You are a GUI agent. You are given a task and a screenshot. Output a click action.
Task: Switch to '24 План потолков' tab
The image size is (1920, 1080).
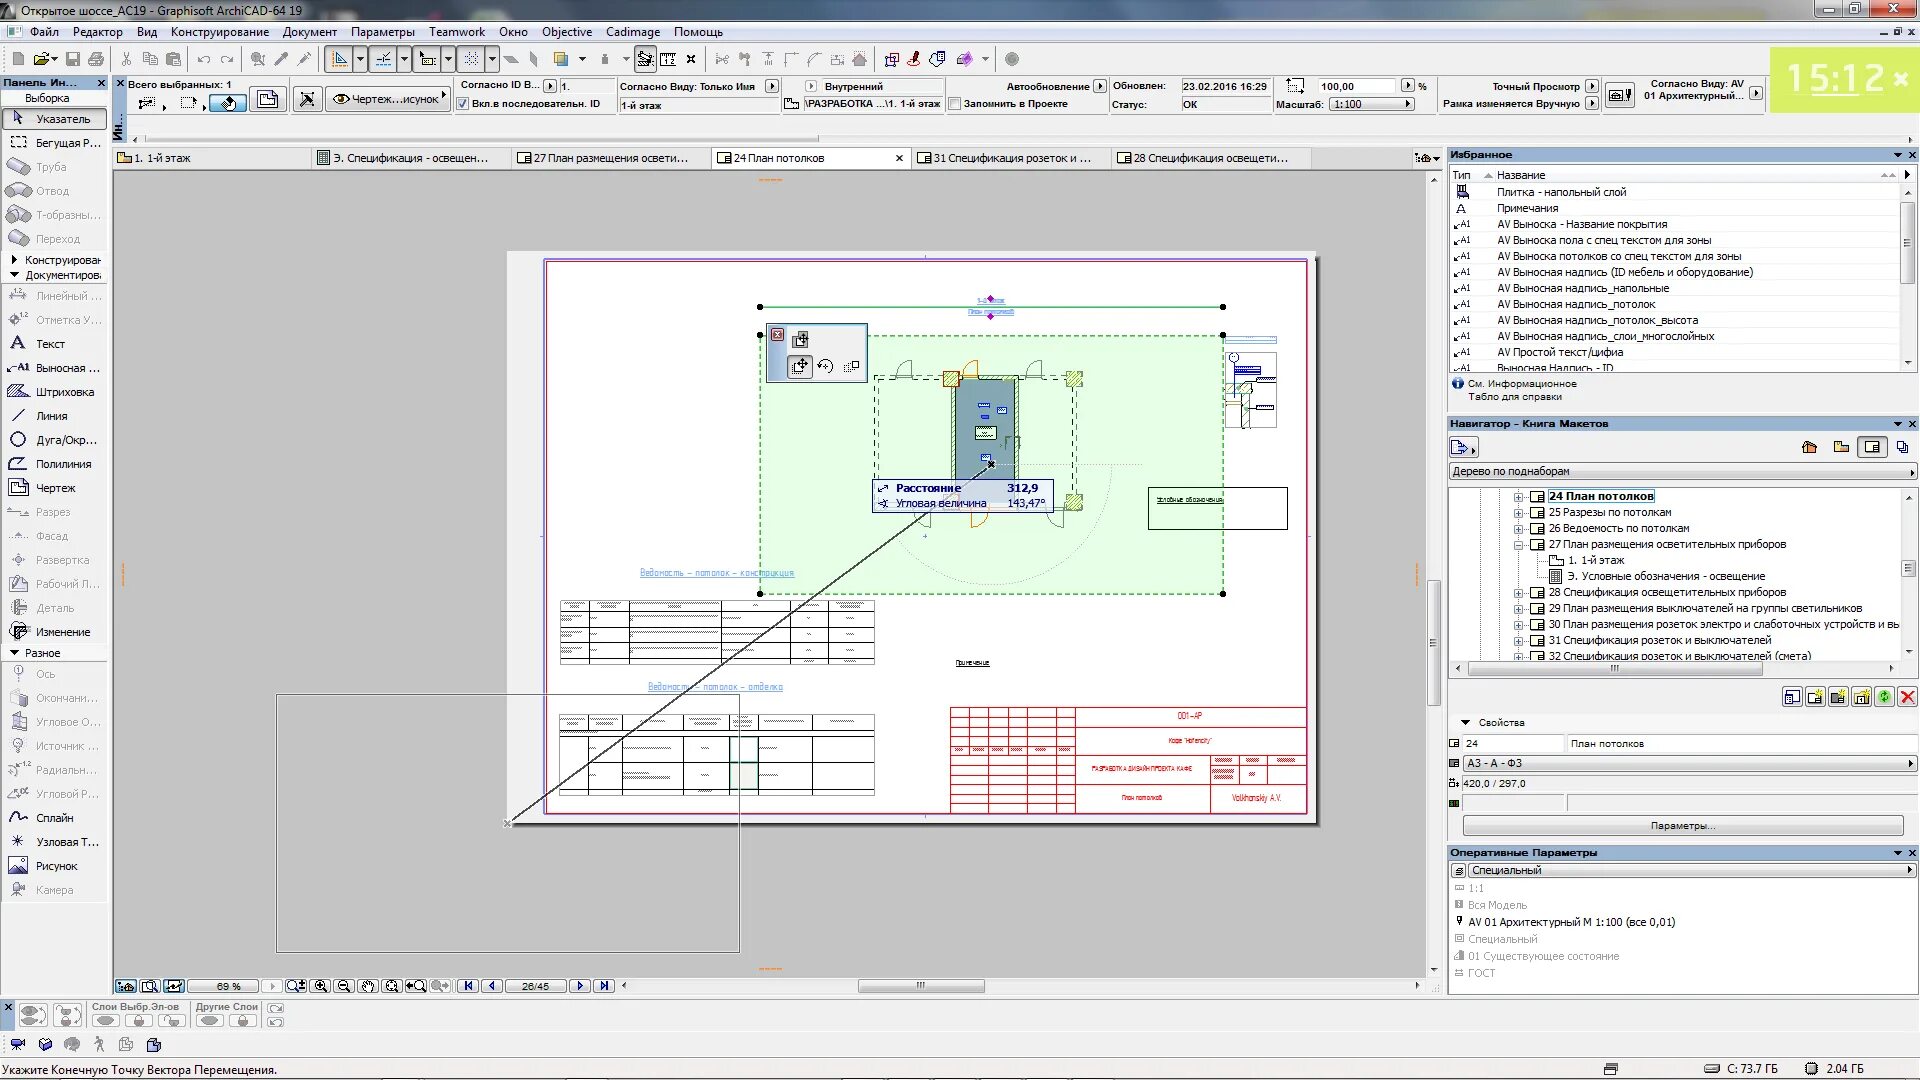point(779,157)
